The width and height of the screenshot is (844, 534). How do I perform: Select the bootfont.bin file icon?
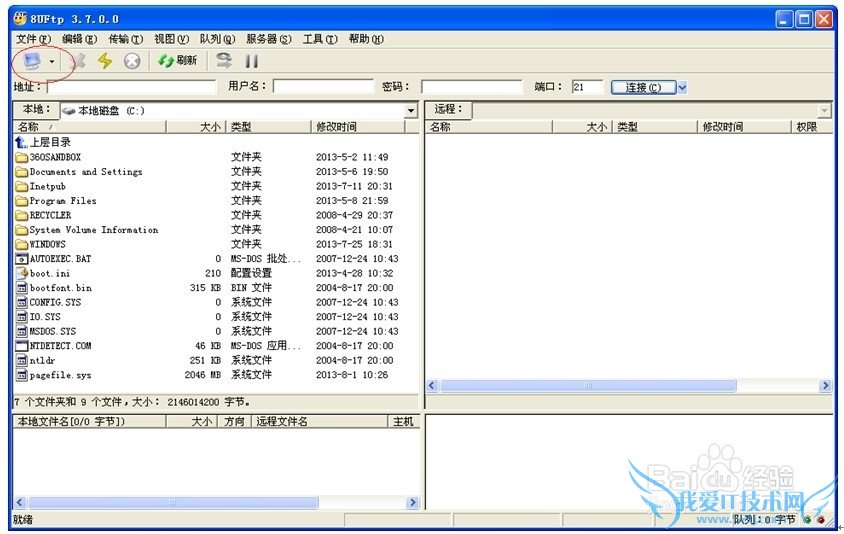tap(22, 288)
